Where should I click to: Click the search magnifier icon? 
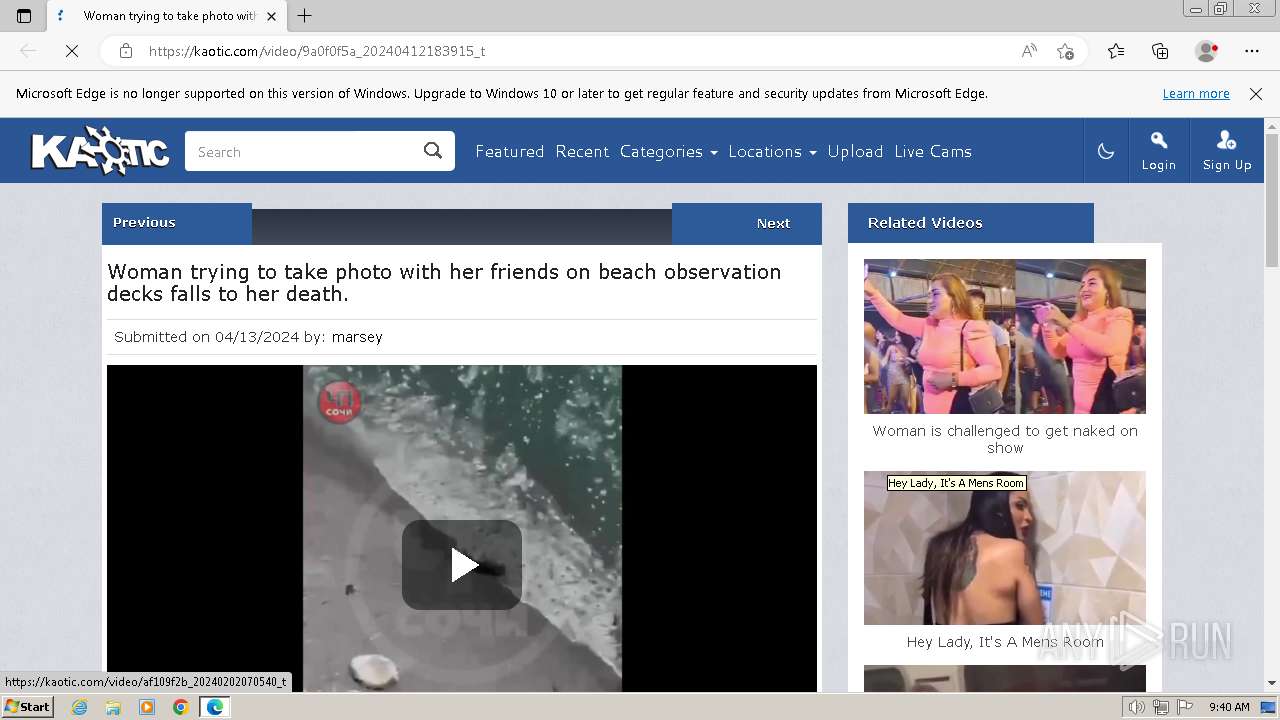[x=433, y=151]
